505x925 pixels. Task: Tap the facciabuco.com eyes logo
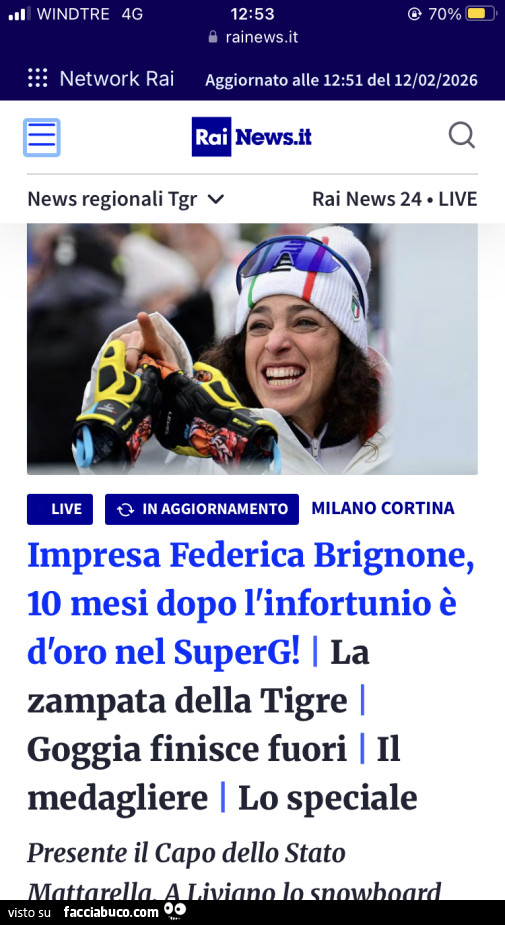pyautogui.click(x=175, y=911)
